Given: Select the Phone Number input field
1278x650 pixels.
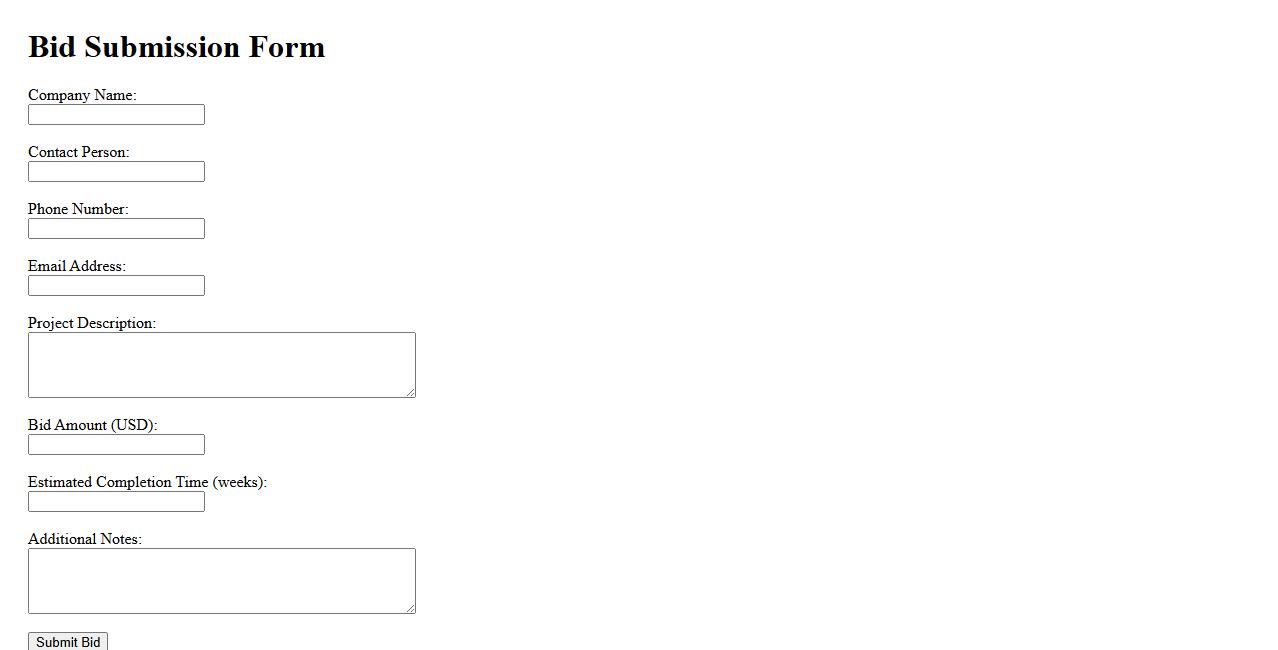Looking at the screenshot, I should click(116, 229).
